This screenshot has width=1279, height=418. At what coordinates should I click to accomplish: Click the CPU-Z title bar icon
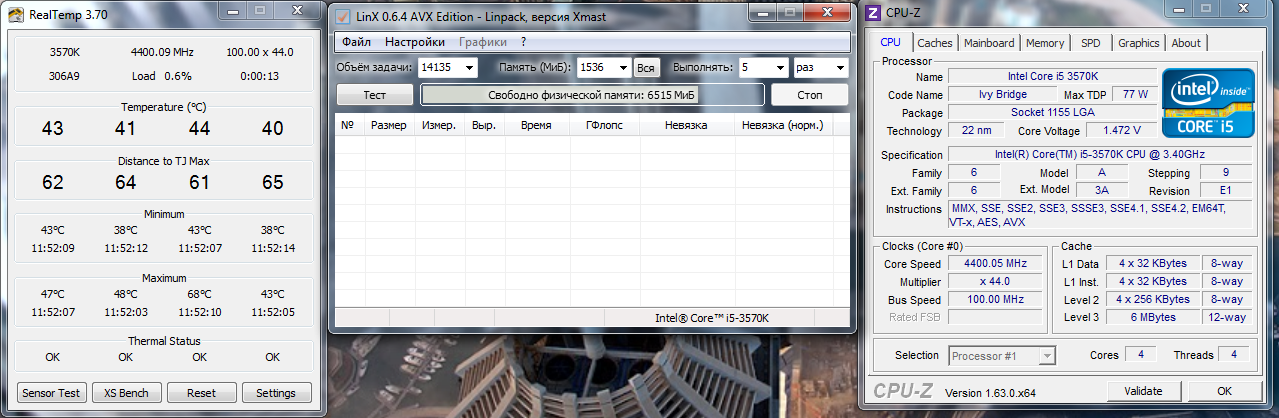[x=873, y=14]
